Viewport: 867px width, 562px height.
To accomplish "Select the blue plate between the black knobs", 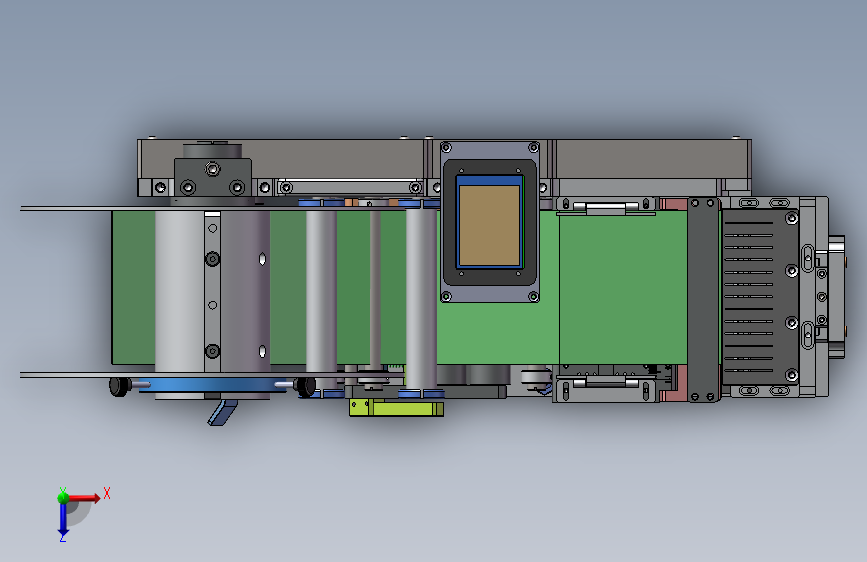I will (x=213, y=385).
